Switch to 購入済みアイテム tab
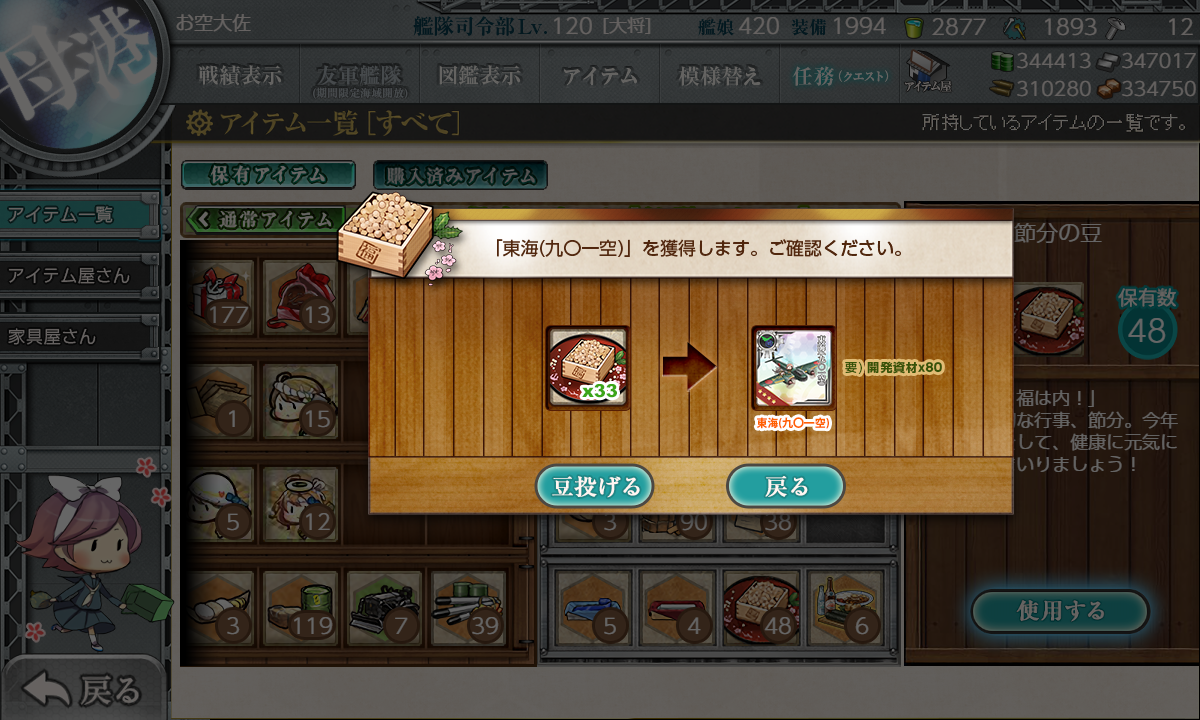Screen dimensions: 1200x720 [x=460, y=176]
